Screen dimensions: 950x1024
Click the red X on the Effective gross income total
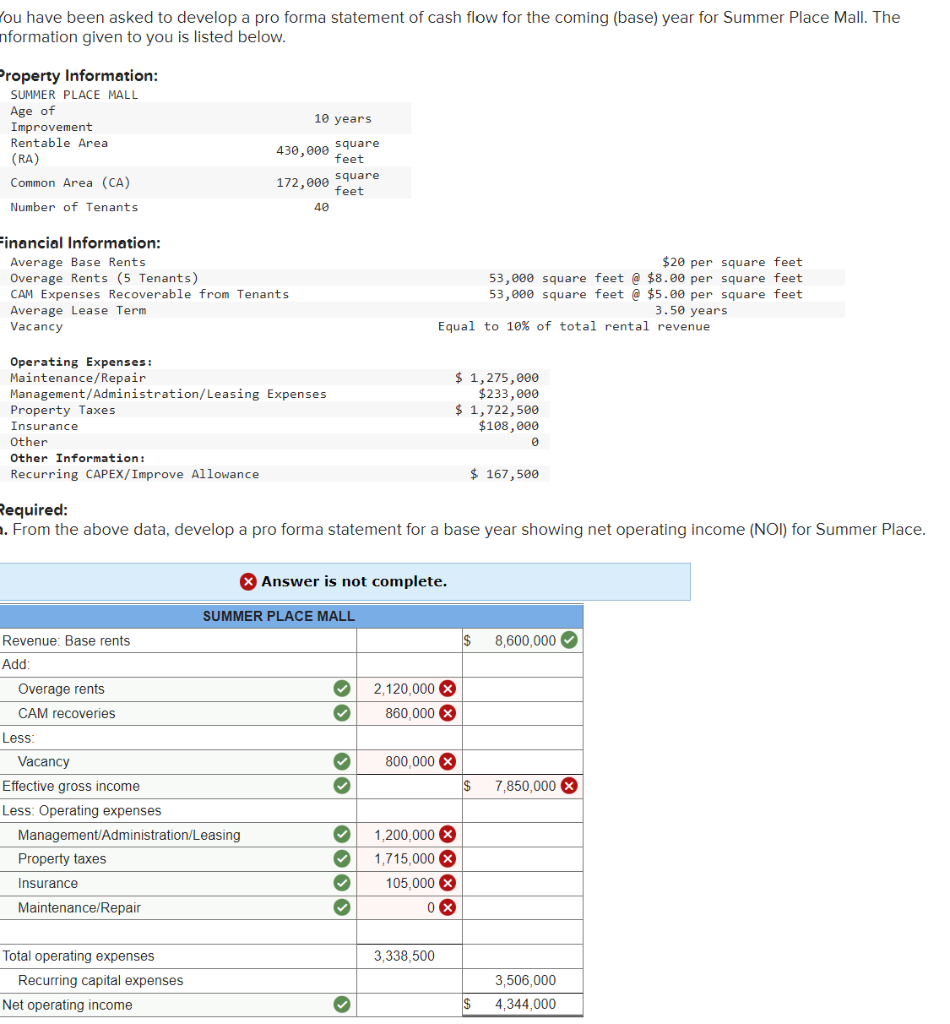568,785
